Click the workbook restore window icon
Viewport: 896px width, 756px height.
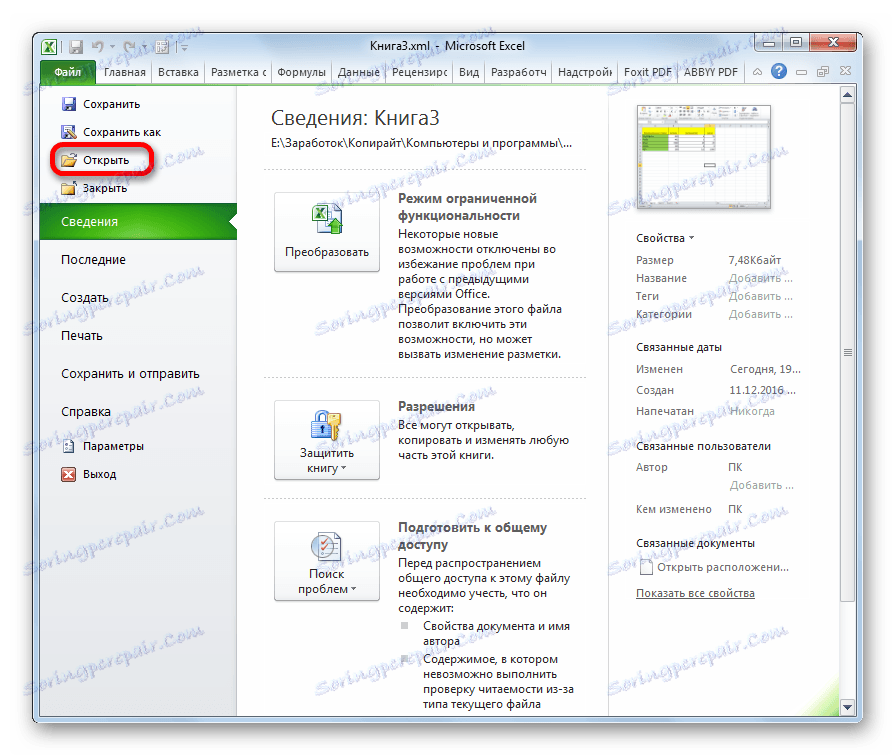click(x=823, y=71)
